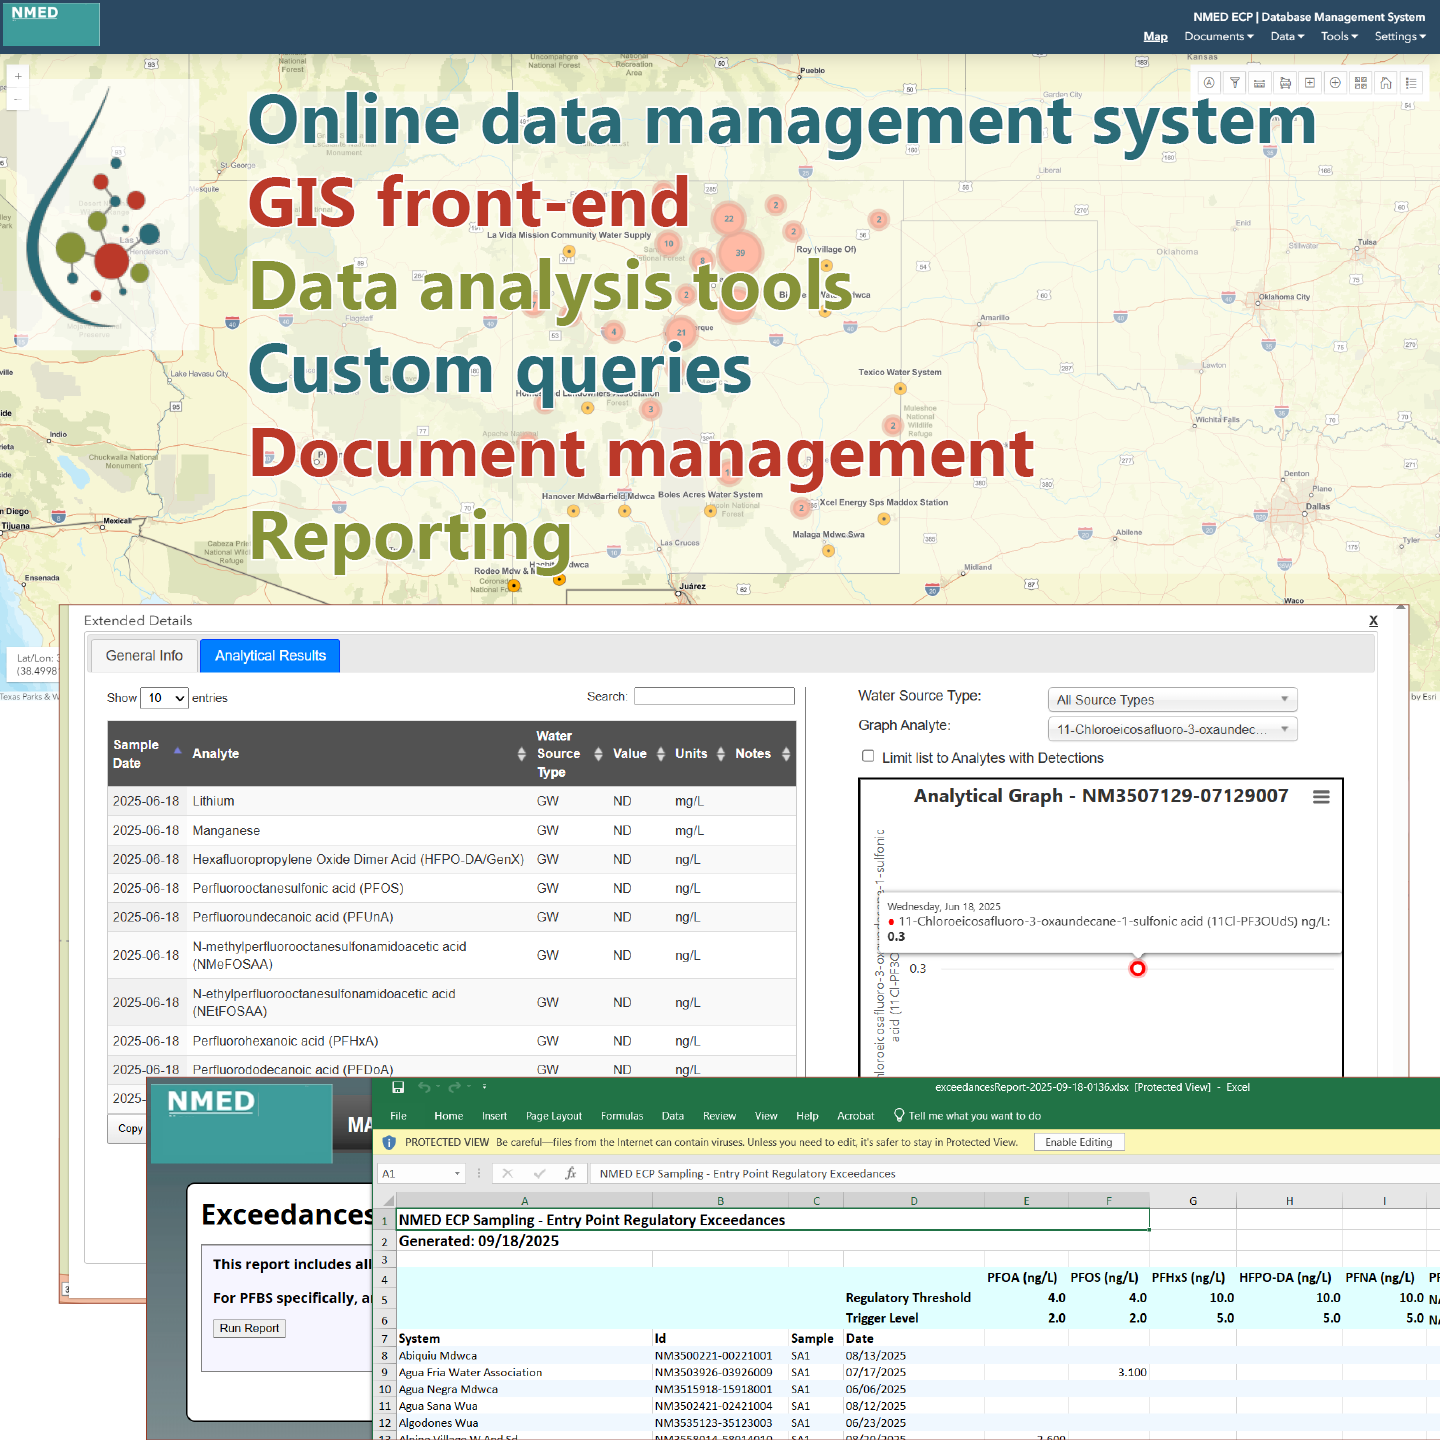Click the filter funnel map tool
Viewport: 1440px width, 1440px height.
[x=1234, y=83]
